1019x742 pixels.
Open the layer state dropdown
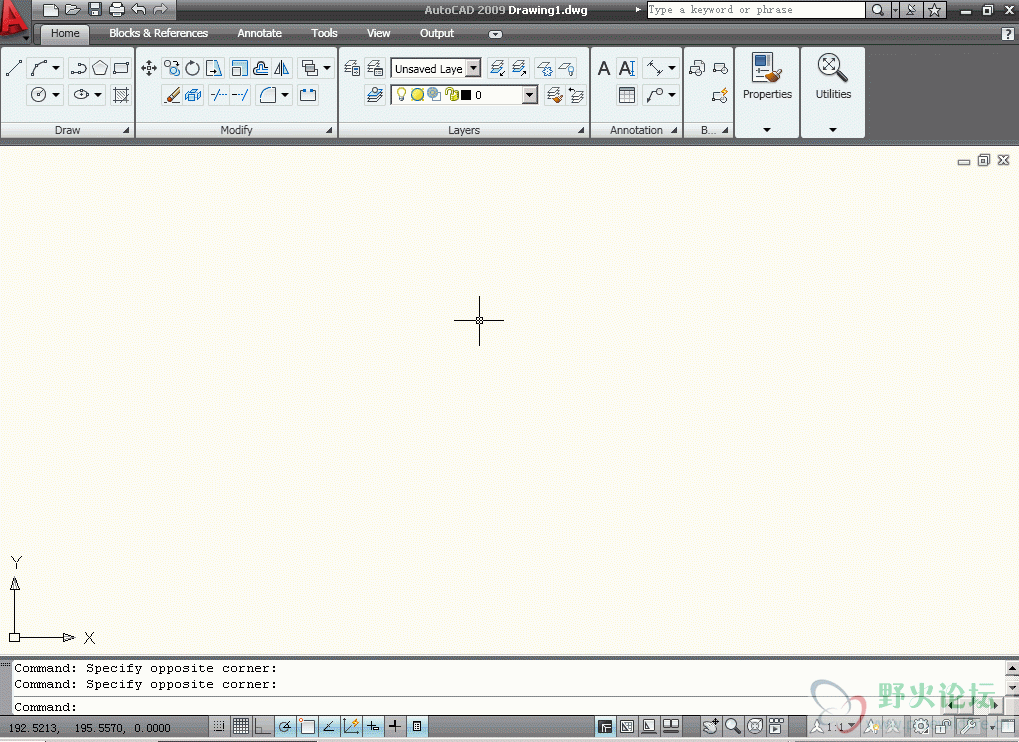(474, 68)
